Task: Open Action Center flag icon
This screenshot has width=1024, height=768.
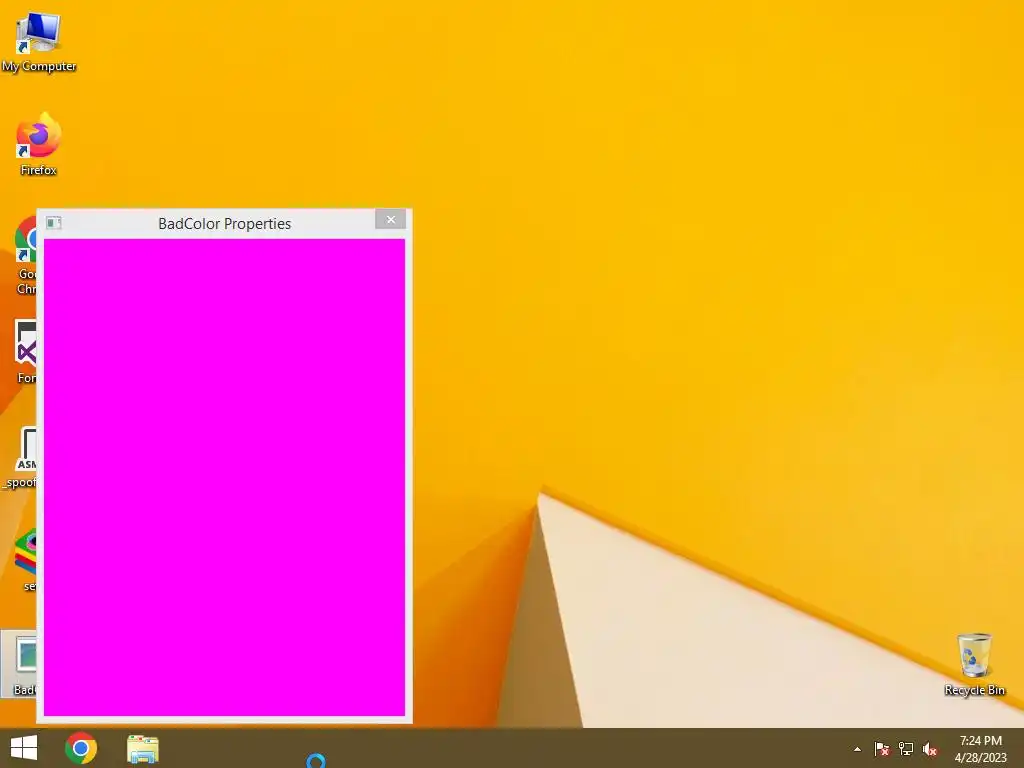Action: (882, 749)
